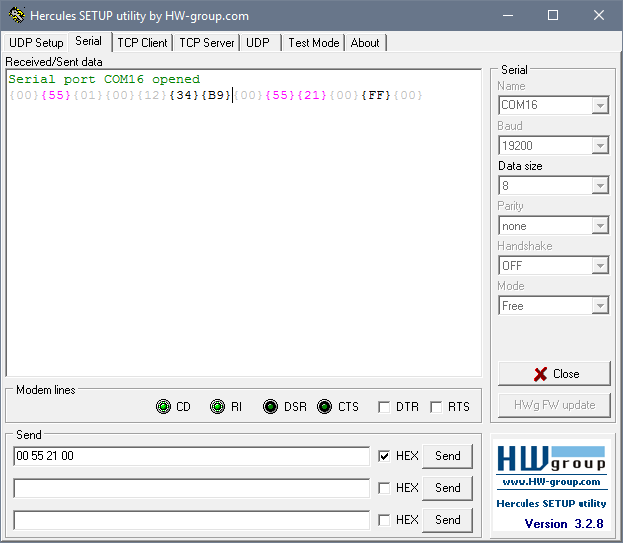Minimize the Hercules window
Image resolution: width=623 pixels, height=543 pixels.
click(x=508, y=15)
